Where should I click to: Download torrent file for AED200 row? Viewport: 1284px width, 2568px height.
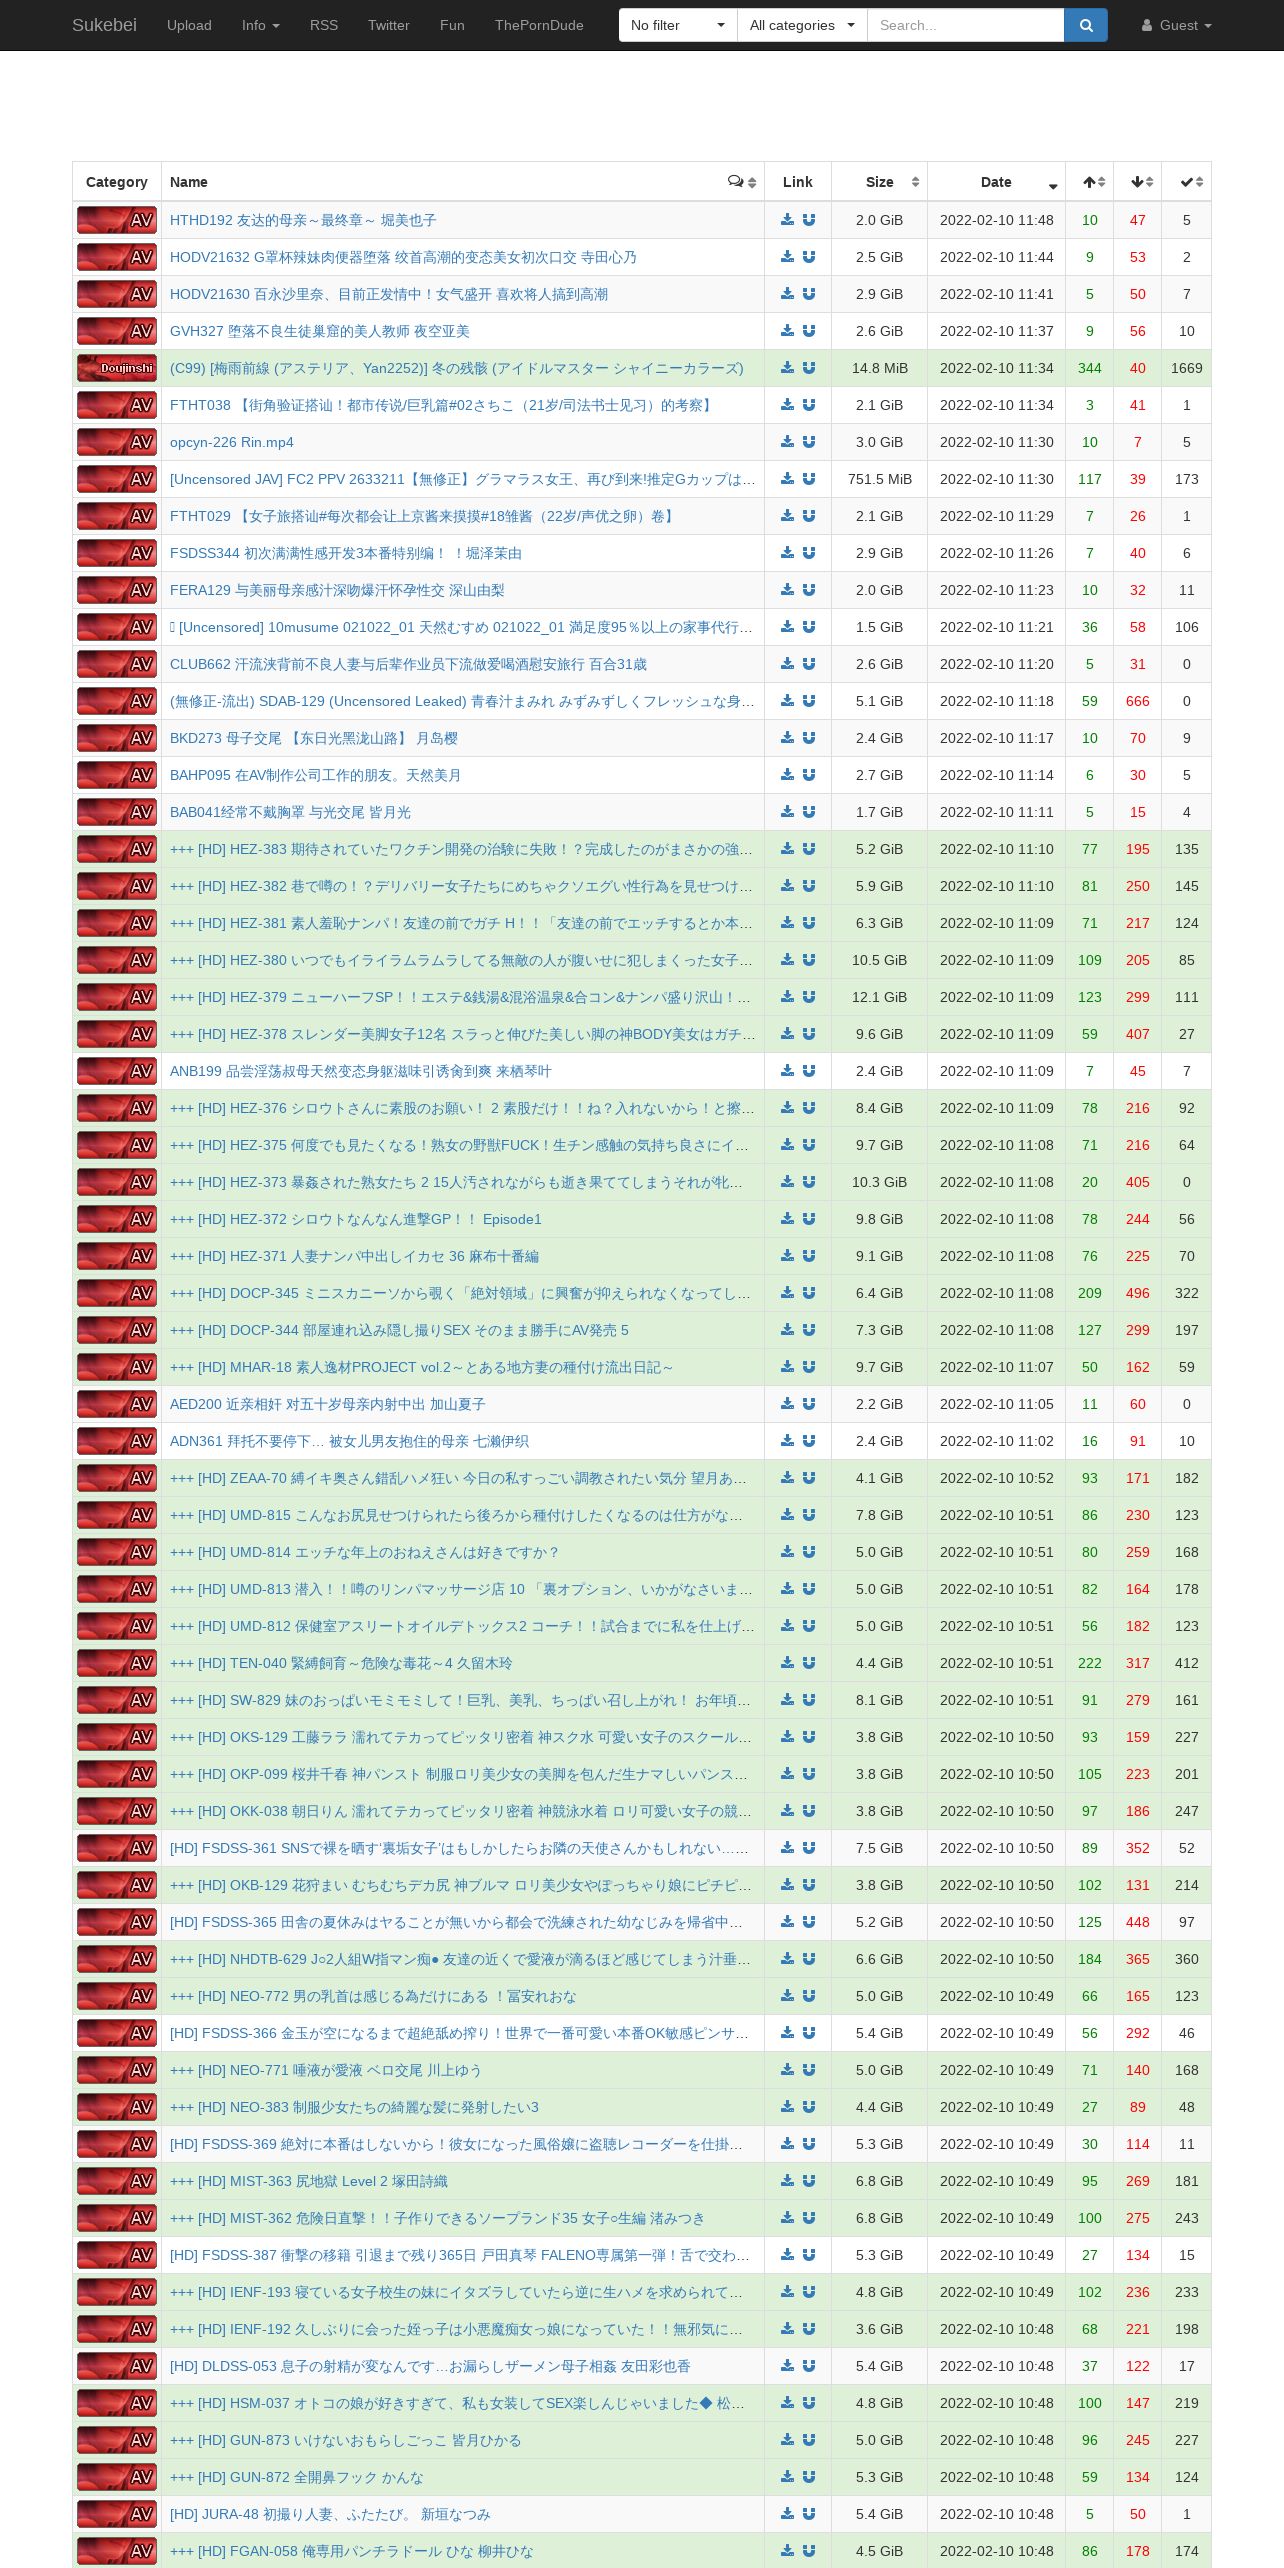tap(787, 1404)
